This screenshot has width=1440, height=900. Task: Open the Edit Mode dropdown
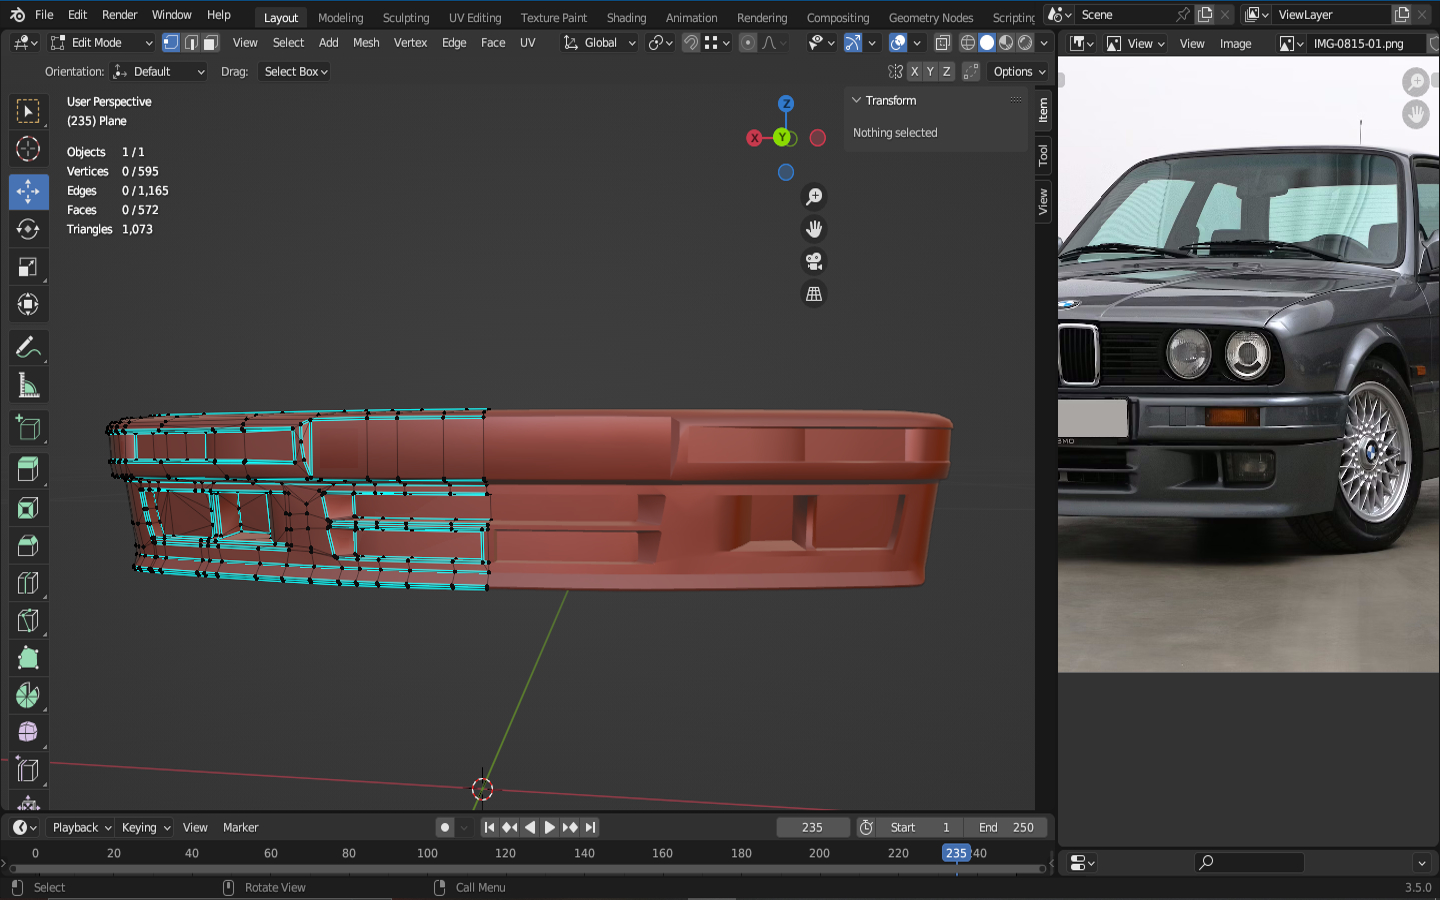tap(101, 43)
